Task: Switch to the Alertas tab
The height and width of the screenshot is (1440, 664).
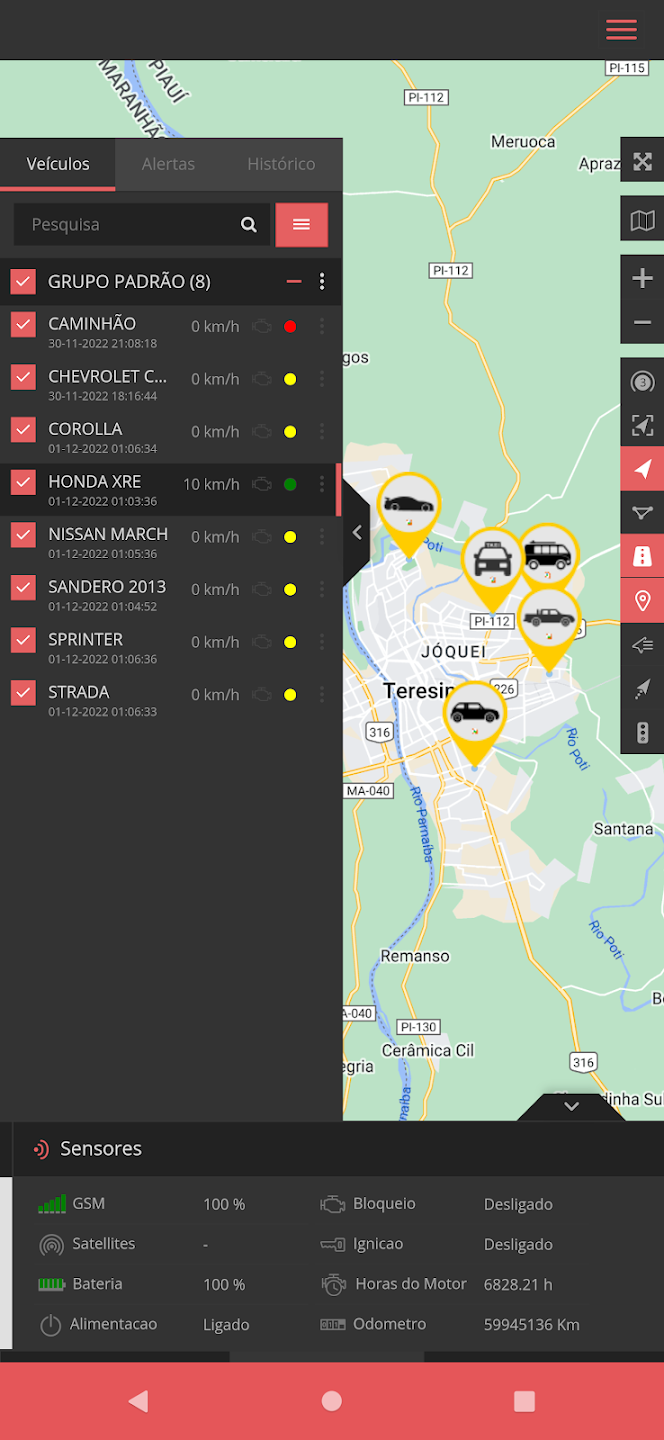Action: tap(168, 164)
